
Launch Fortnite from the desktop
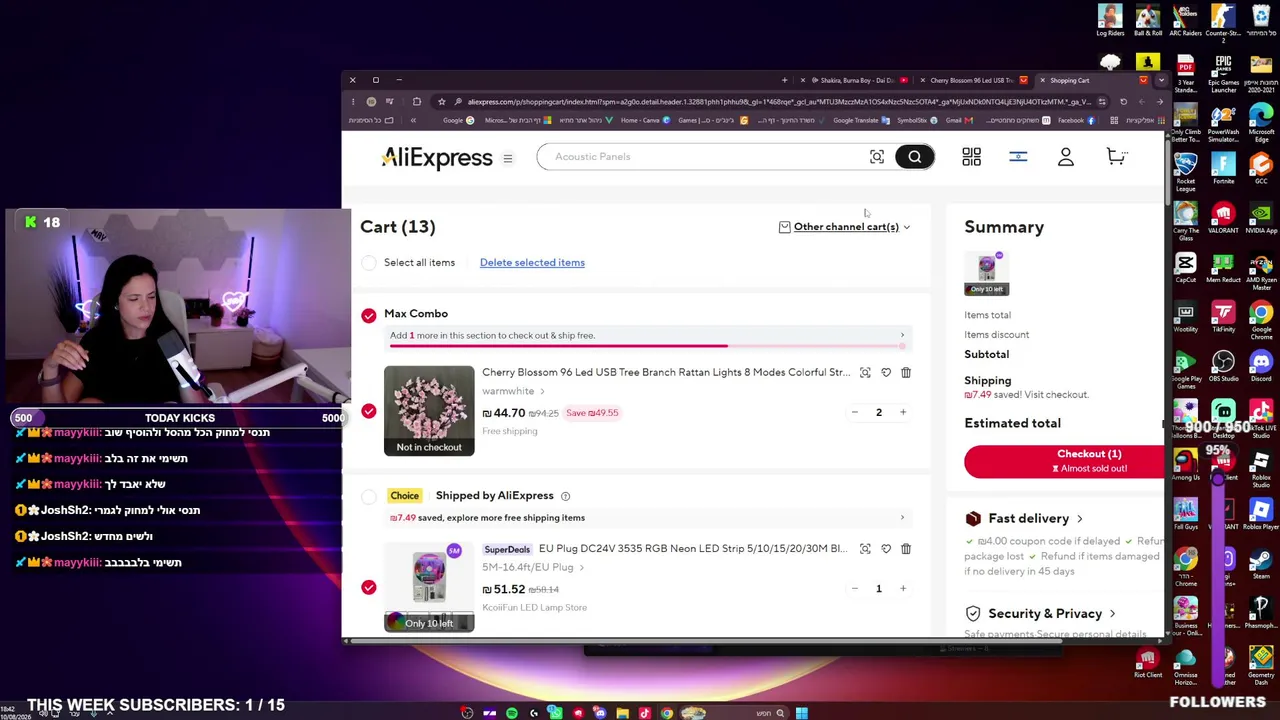point(1223,166)
